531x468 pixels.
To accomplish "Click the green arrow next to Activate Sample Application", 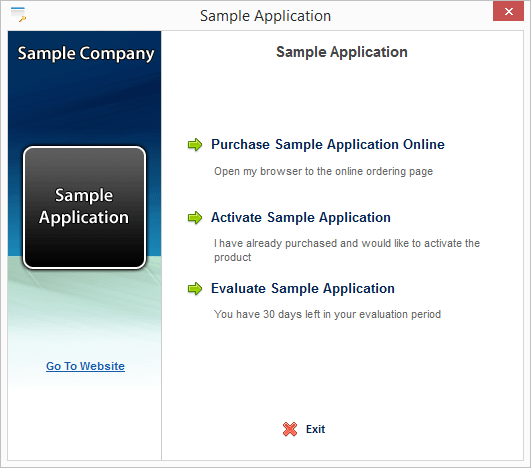I will (195, 217).
